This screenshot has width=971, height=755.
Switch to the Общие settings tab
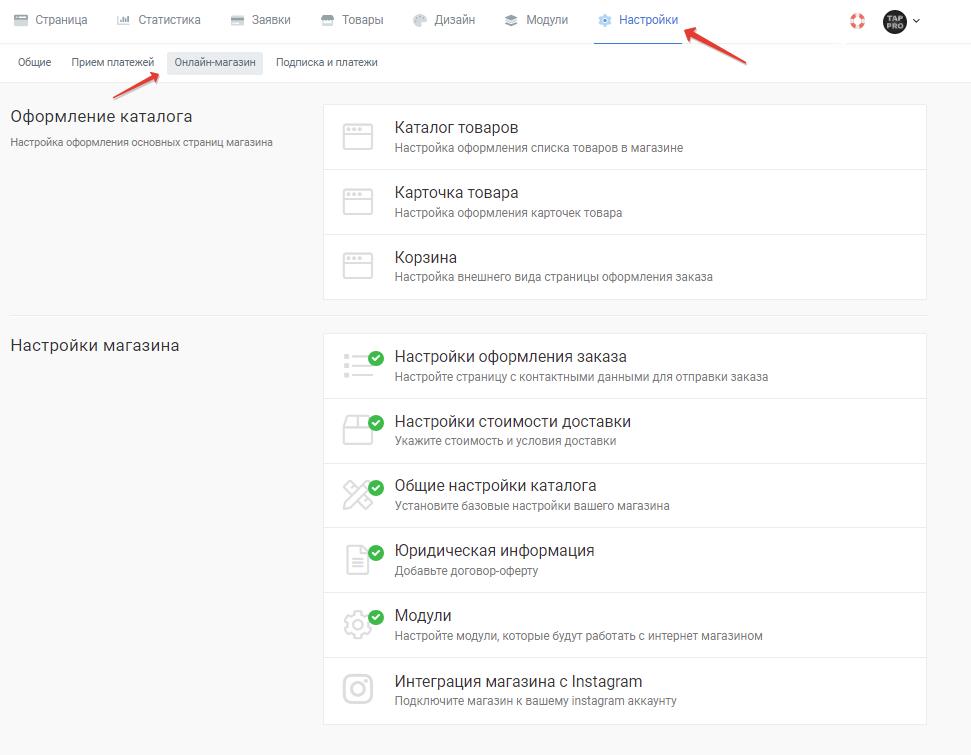coord(35,62)
